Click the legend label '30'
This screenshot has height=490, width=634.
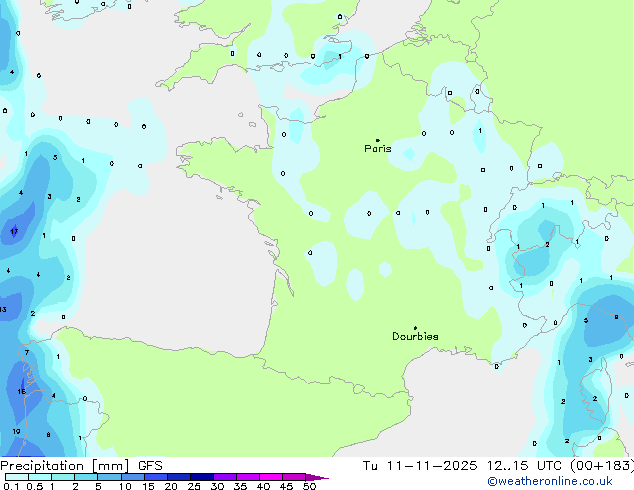coord(217,486)
